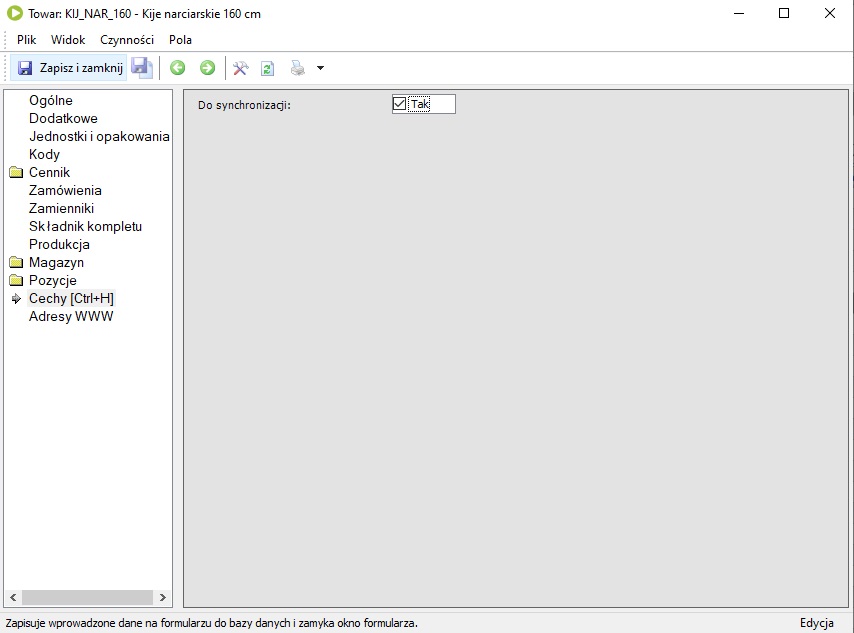
Task: Click the Pozycje folder icon
Action: (16, 280)
